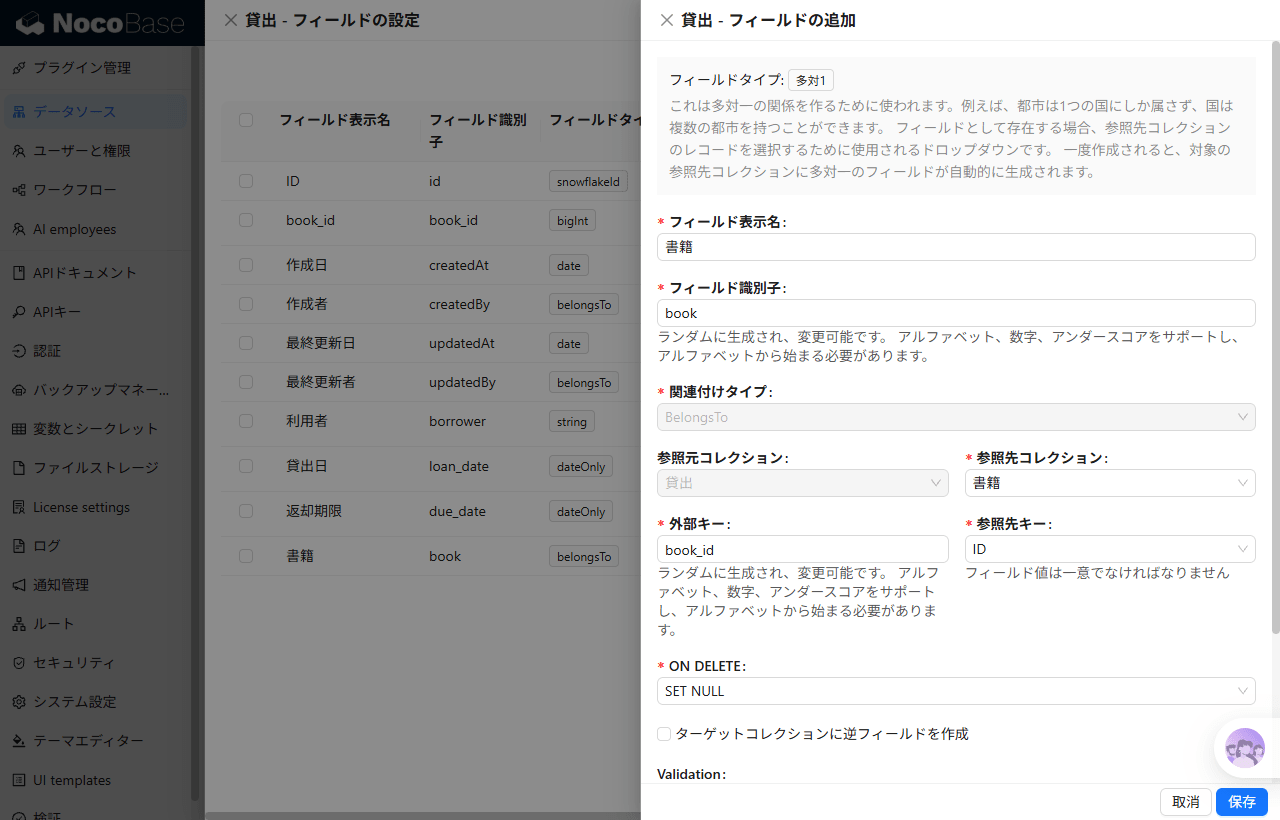Check the 最終更新日 row checkbox
Image resolution: width=1280 pixels, height=820 pixels.
[x=246, y=343]
